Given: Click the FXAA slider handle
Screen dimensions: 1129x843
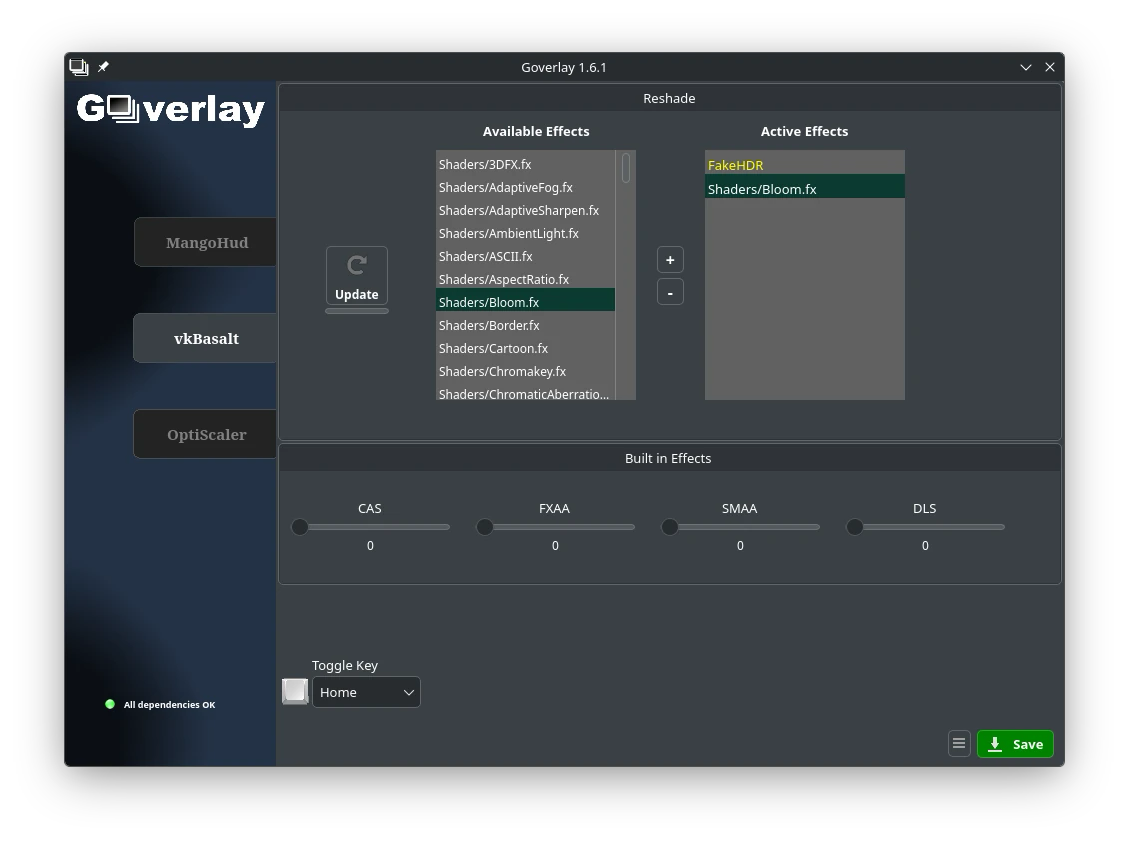Looking at the screenshot, I should [x=485, y=527].
